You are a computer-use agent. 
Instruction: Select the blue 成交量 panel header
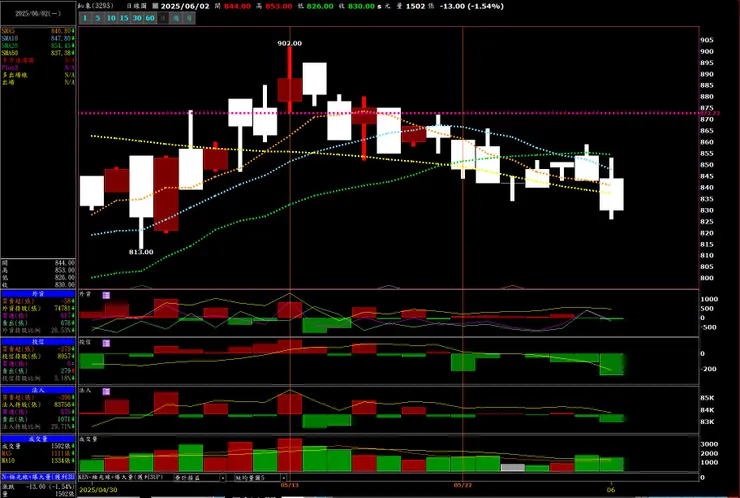coord(38,439)
